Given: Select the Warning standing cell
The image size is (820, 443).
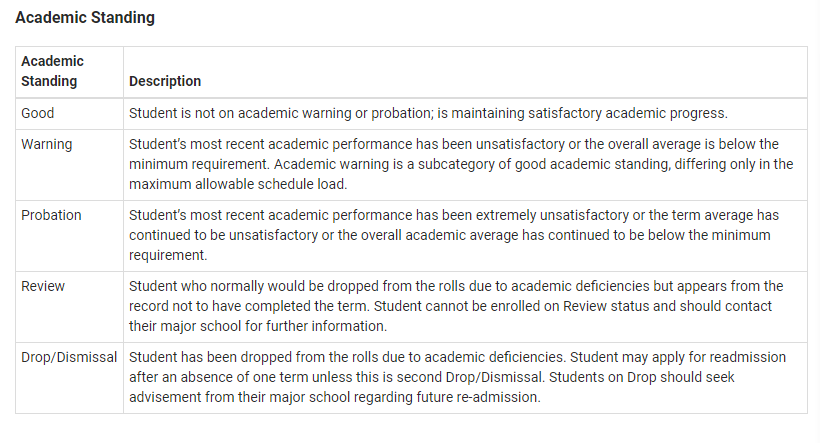Looking at the screenshot, I should point(47,144).
